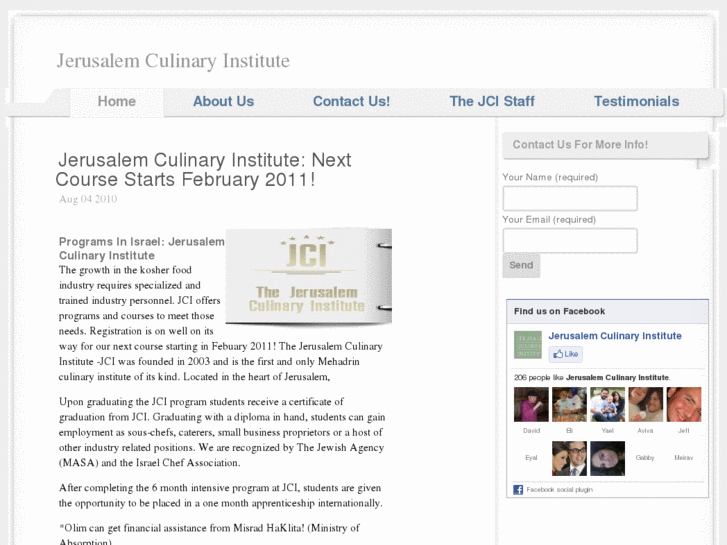Open Aviva's Facebook profile photo
Viewport: 727px width, 545px height.
coord(646,404)
